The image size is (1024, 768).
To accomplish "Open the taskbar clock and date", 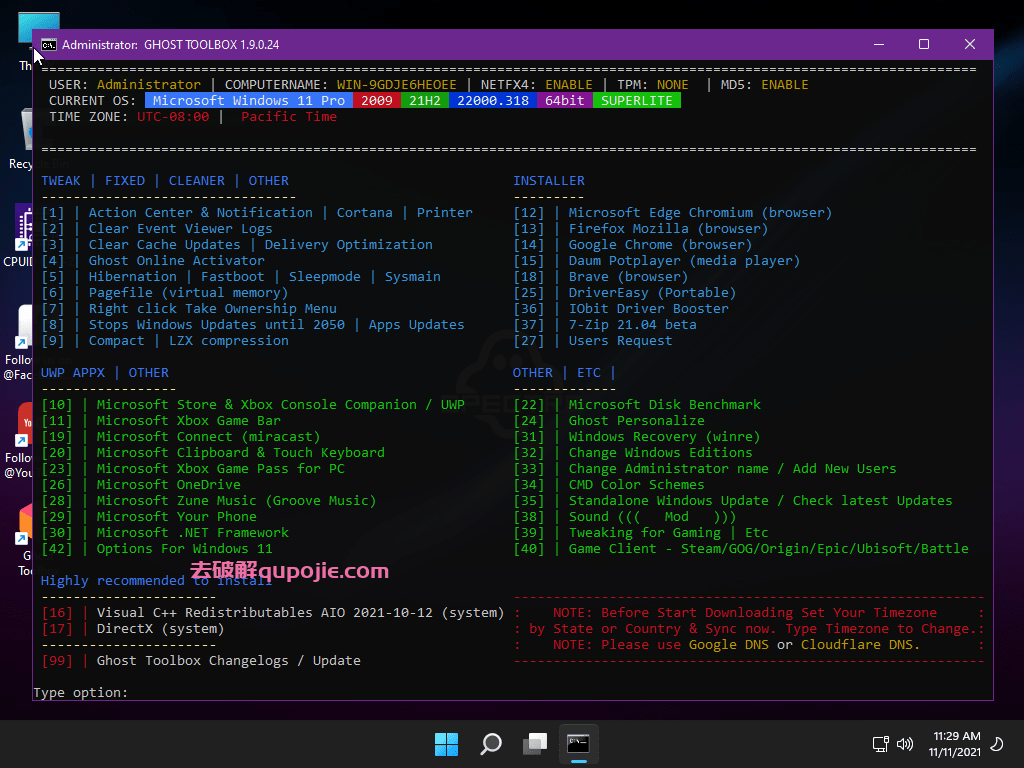I will pos(955,744).
